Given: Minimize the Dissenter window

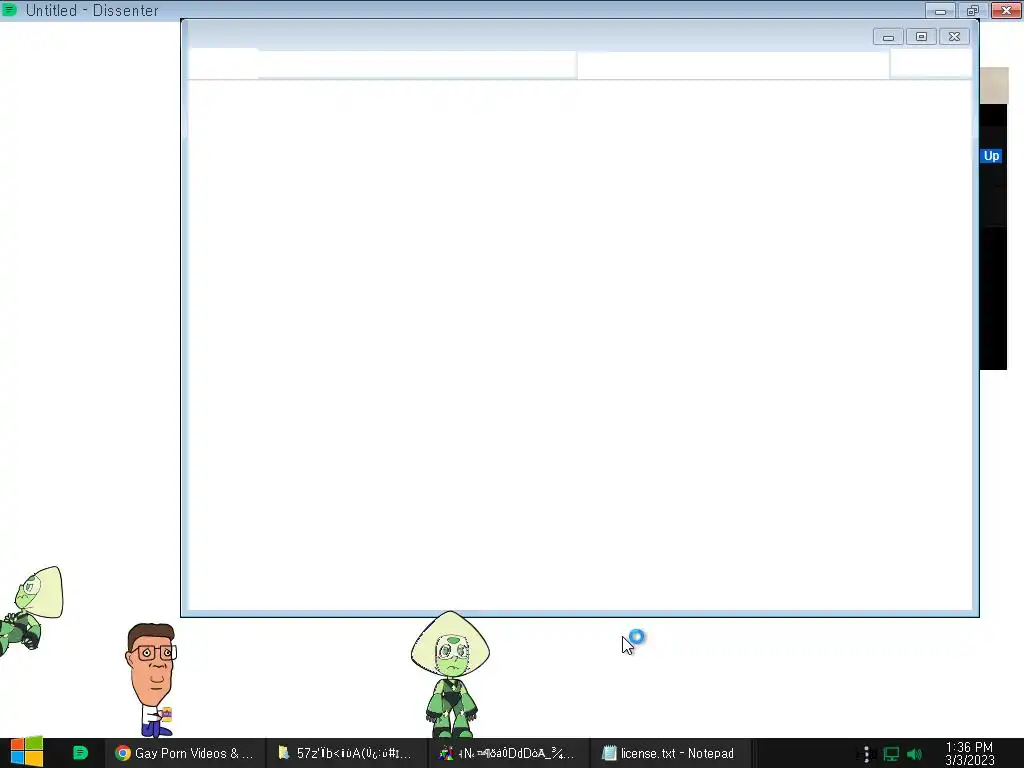Looking at the screenshot, I should (x=940, y=10).
